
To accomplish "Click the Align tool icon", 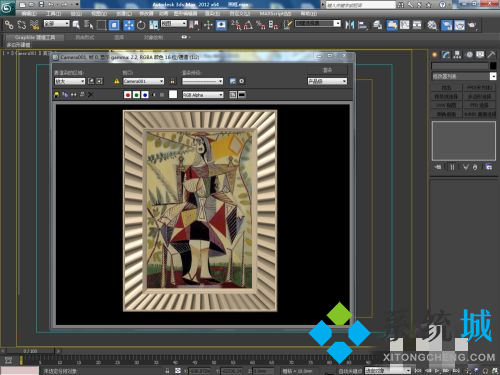I will (362, 25).
